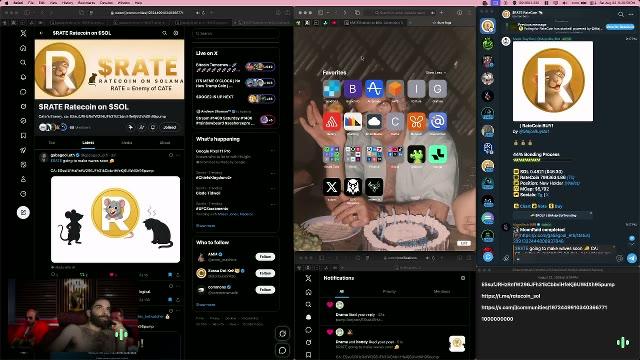Click the blue pinned message button

pos(620,27)
